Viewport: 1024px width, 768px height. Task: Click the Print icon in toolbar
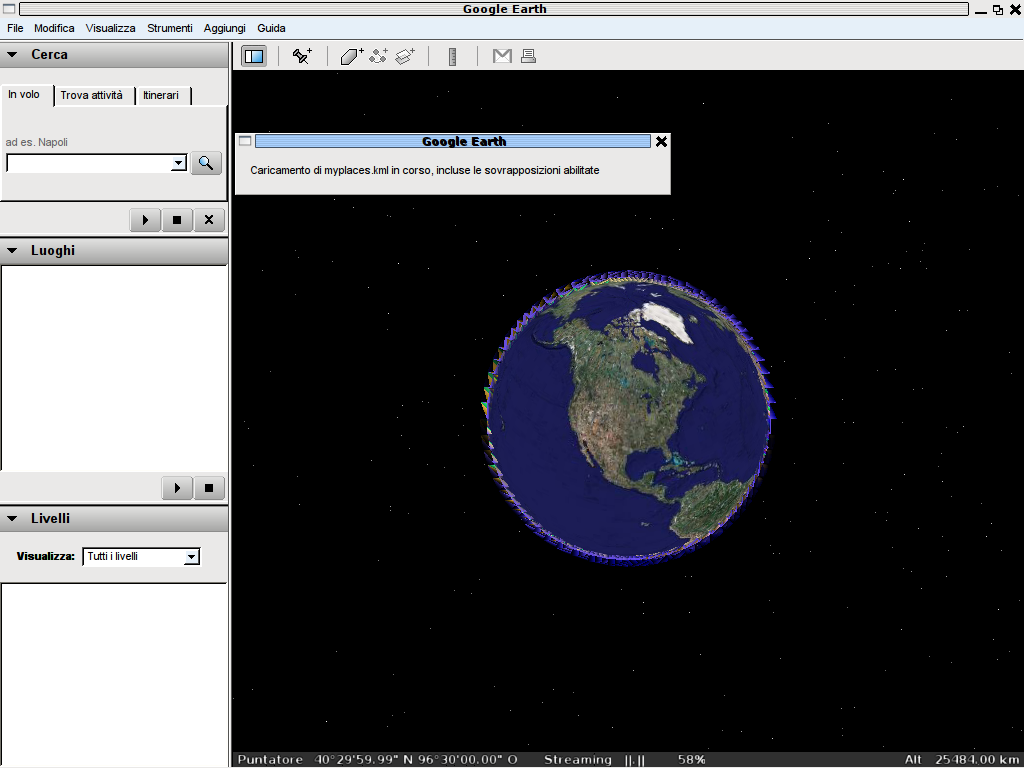(x=528, y=56)
